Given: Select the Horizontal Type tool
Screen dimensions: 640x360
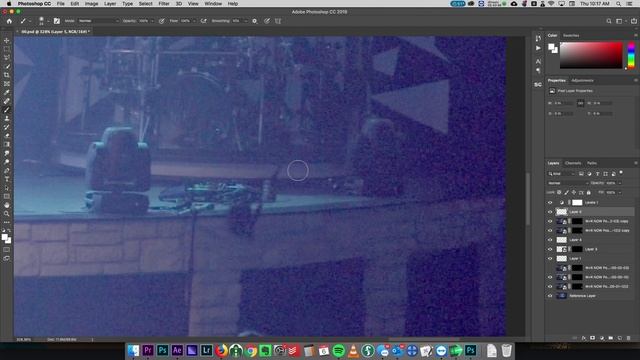Looking at the screenshot, I should tap(7, 179).
